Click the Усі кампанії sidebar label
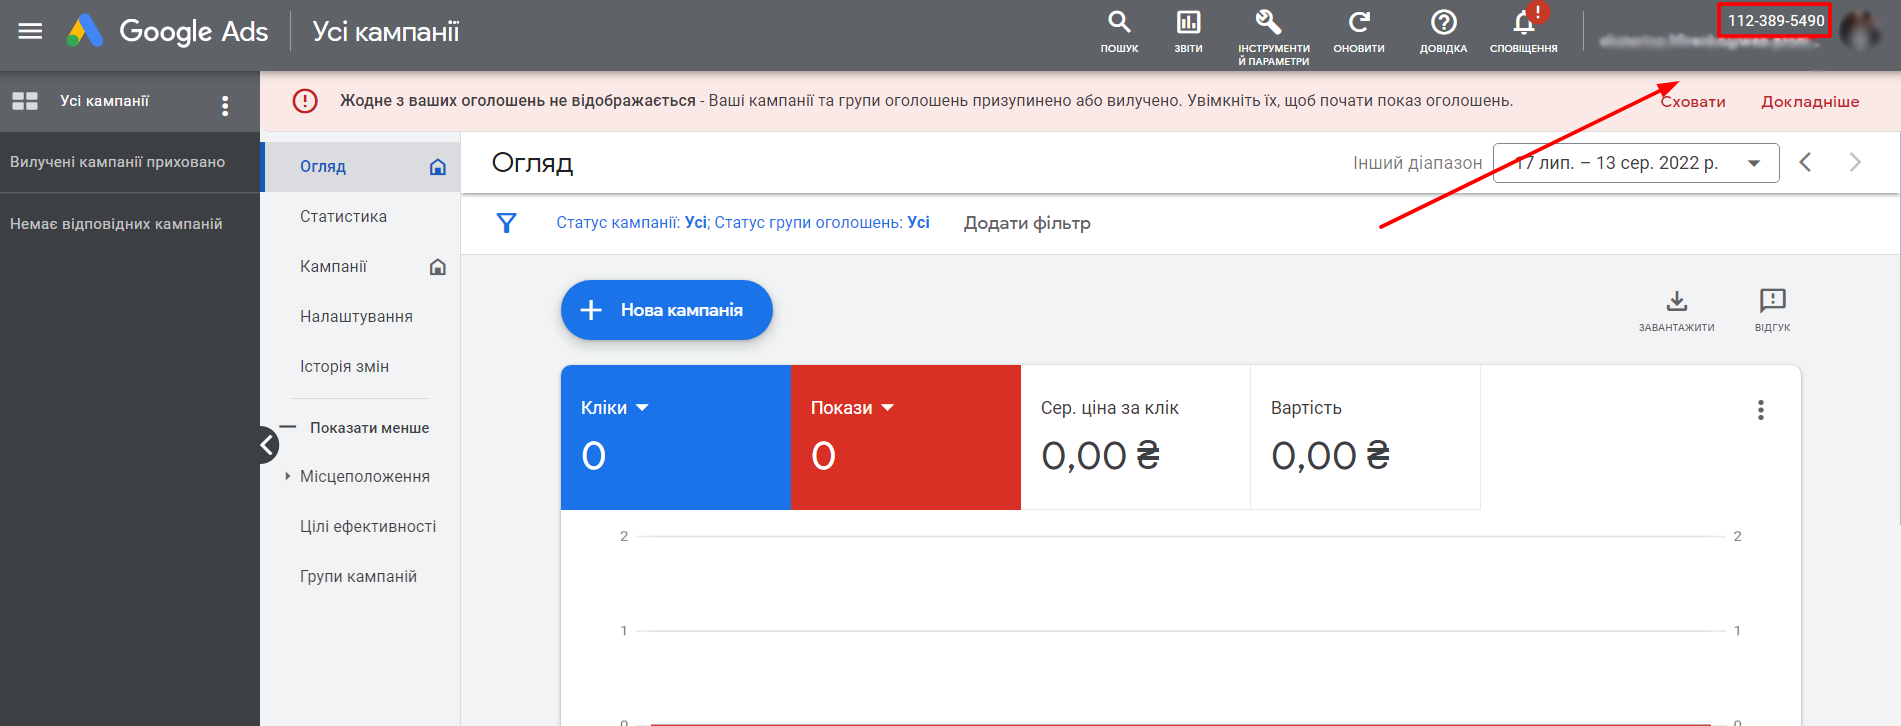Viewport: 1901px width, 726px height. click(x=104, y=101)
